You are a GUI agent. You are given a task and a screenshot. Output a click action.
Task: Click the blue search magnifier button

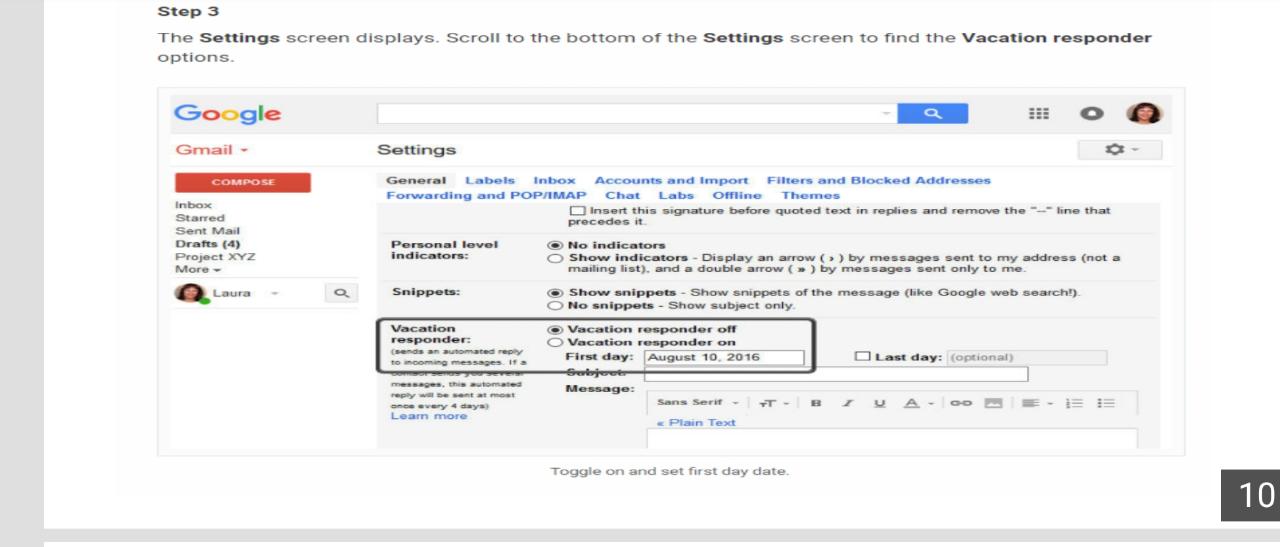932,114
